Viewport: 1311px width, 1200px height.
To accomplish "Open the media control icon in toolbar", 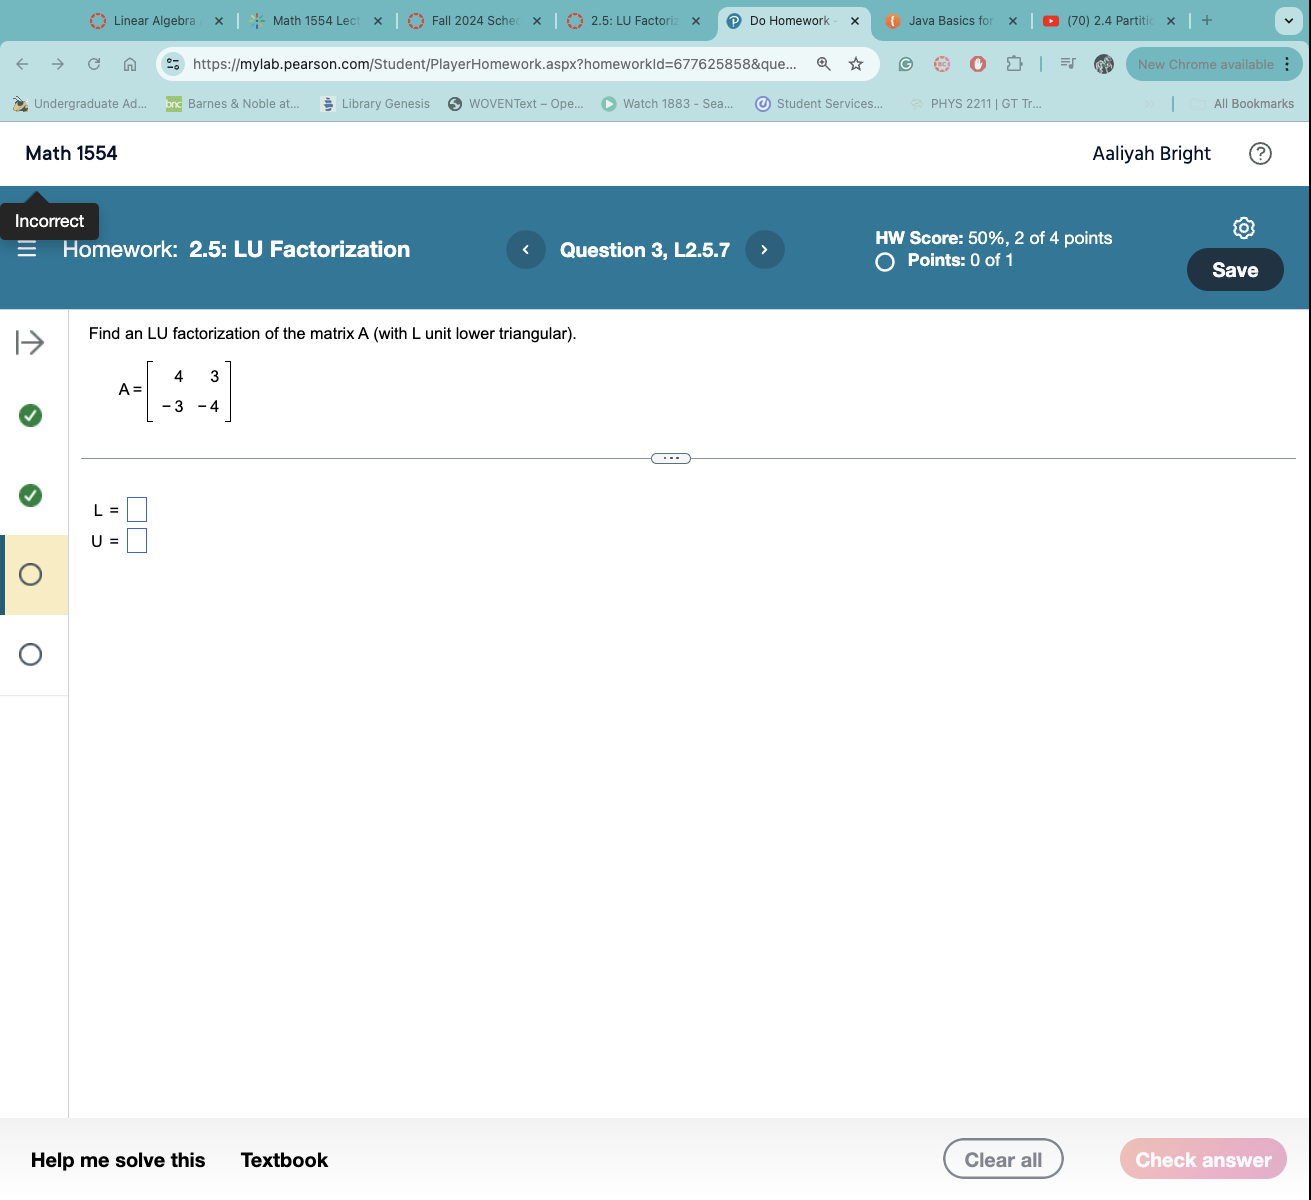I will pos(1068,64).
